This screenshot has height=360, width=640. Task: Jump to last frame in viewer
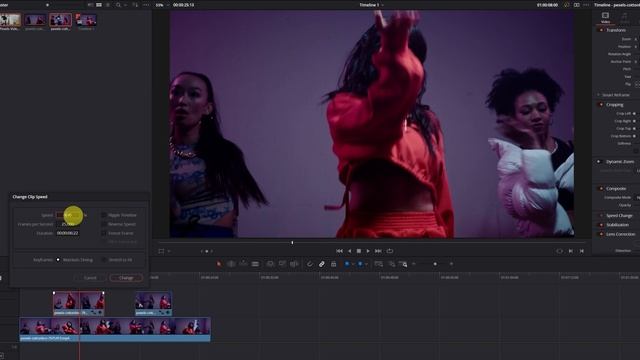click(x=378, y=251)
